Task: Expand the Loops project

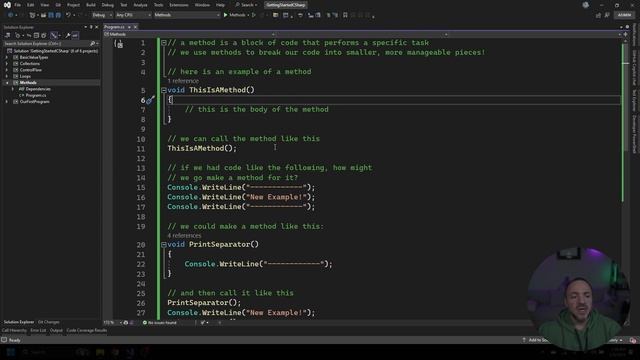Action: click(7, 76)
